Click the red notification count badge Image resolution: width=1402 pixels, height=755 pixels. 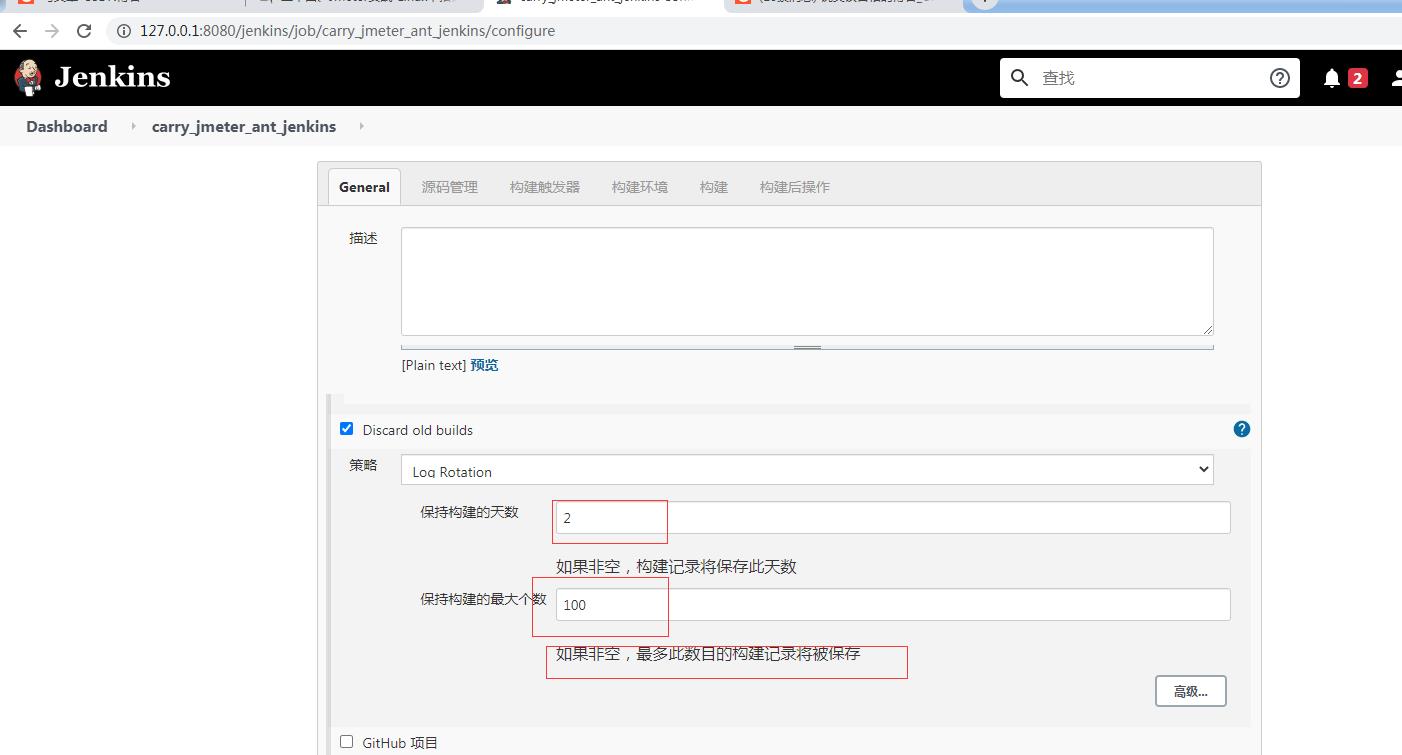pyautogui.click(x=1357, y=78)
